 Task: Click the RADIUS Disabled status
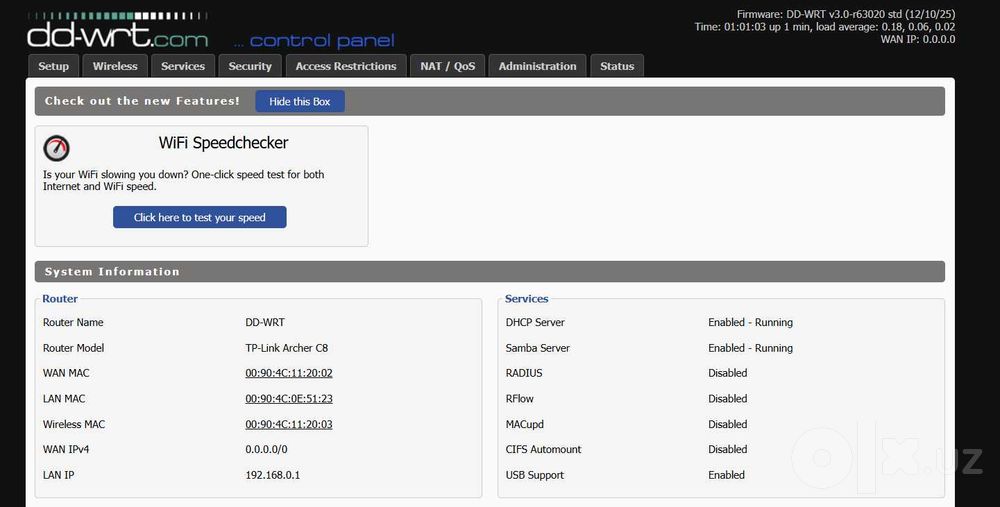[728, 373]
